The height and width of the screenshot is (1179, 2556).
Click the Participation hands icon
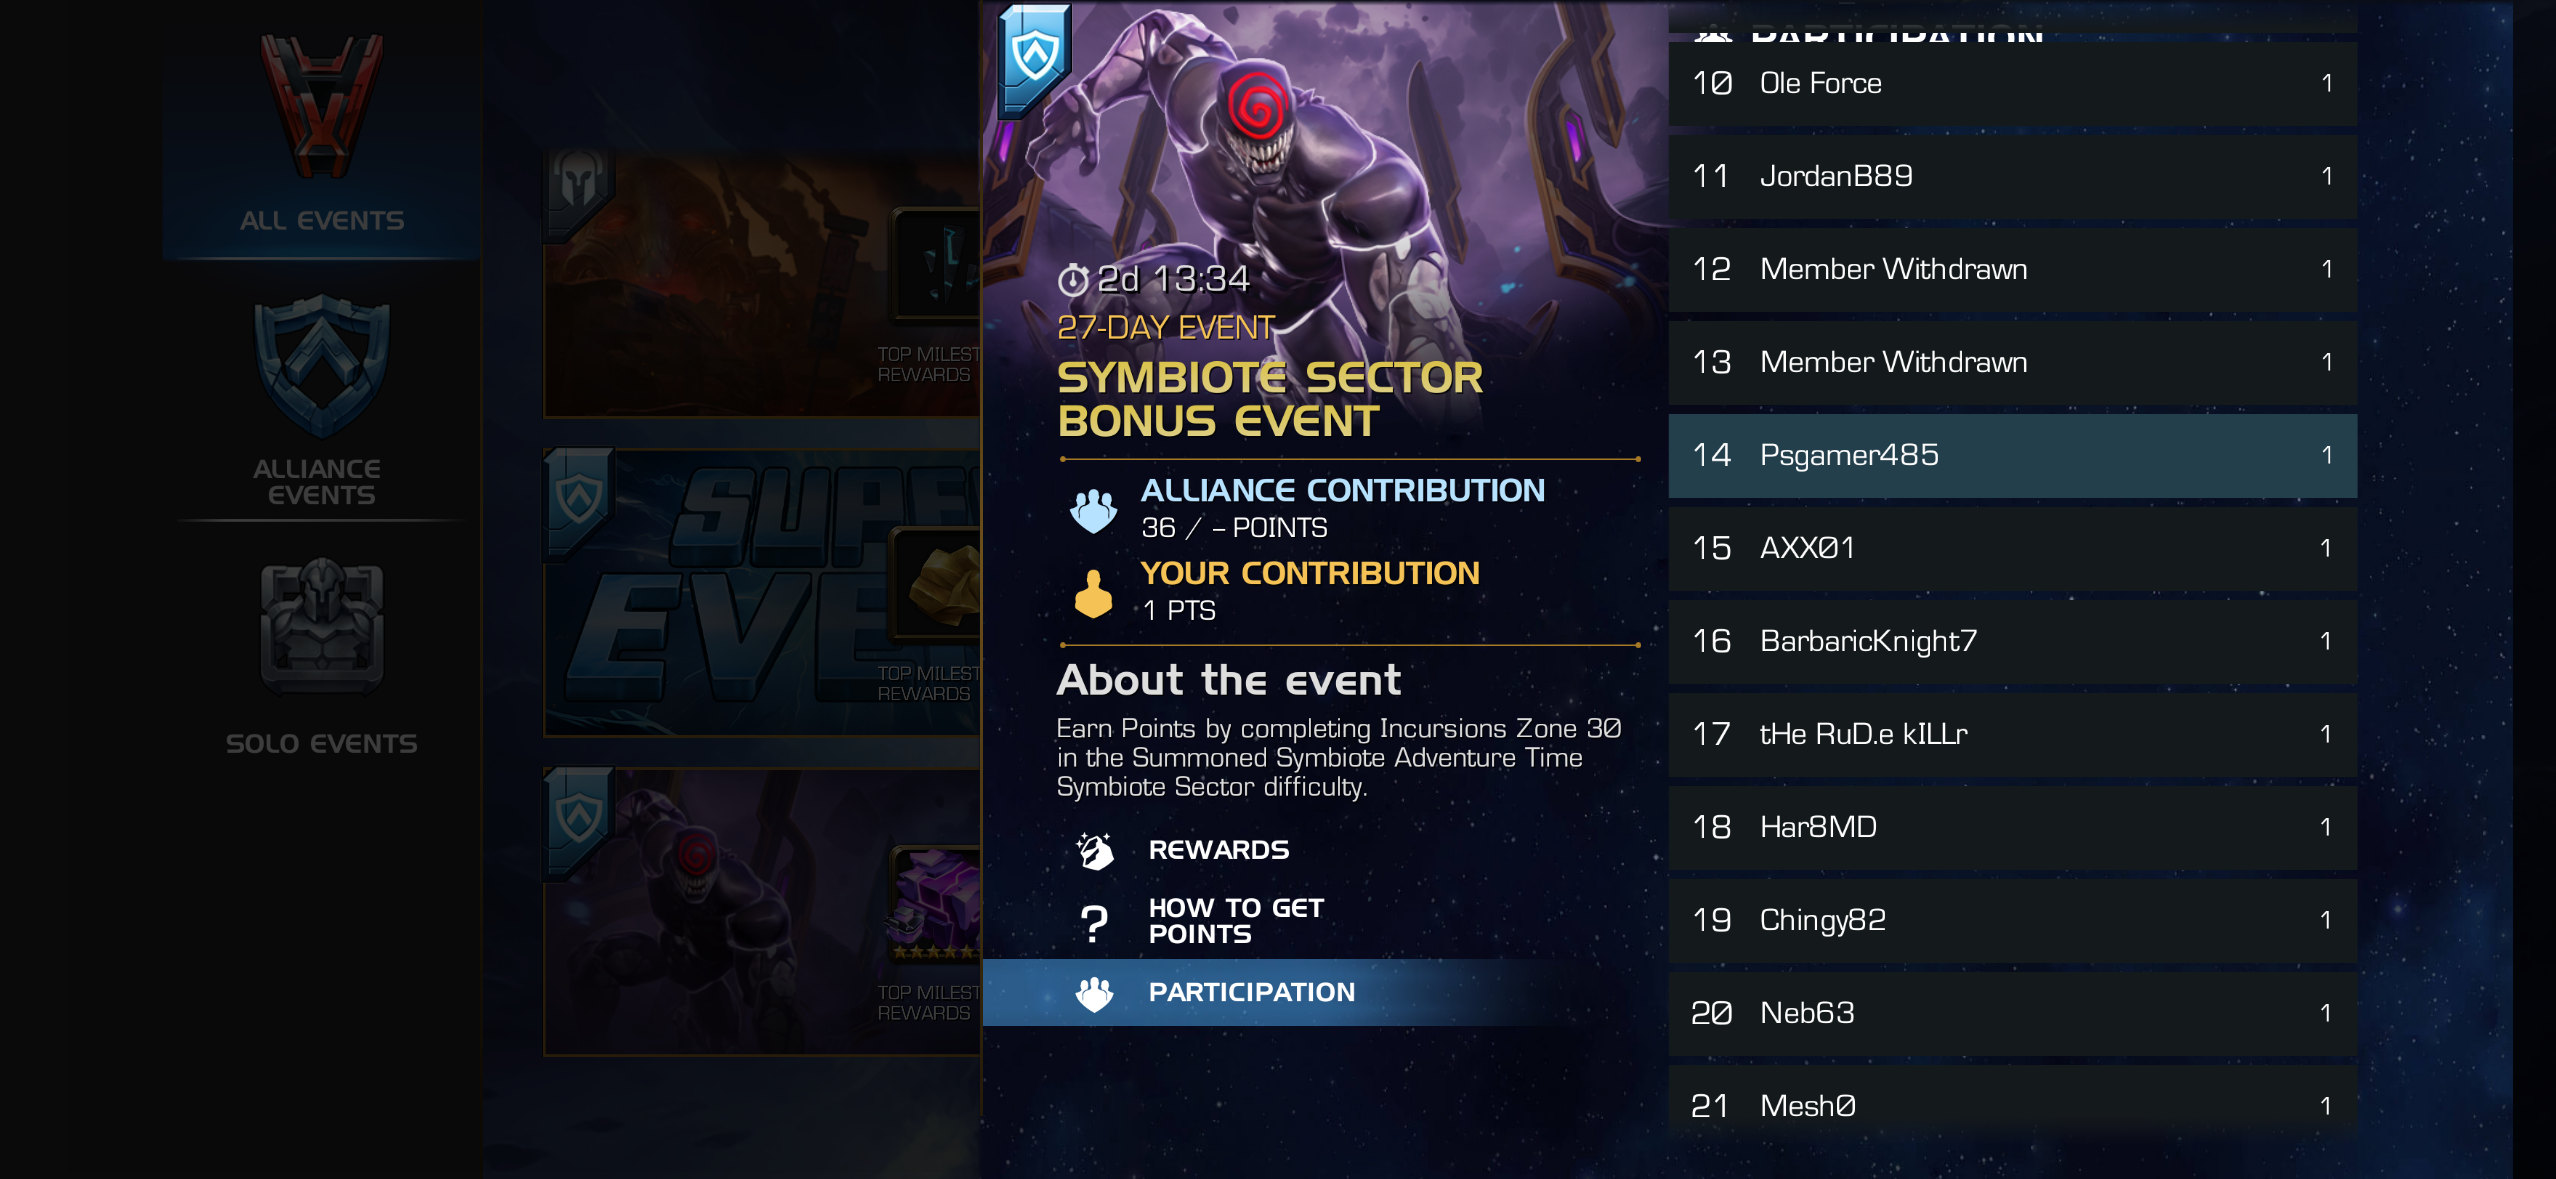coord(1094,993)
